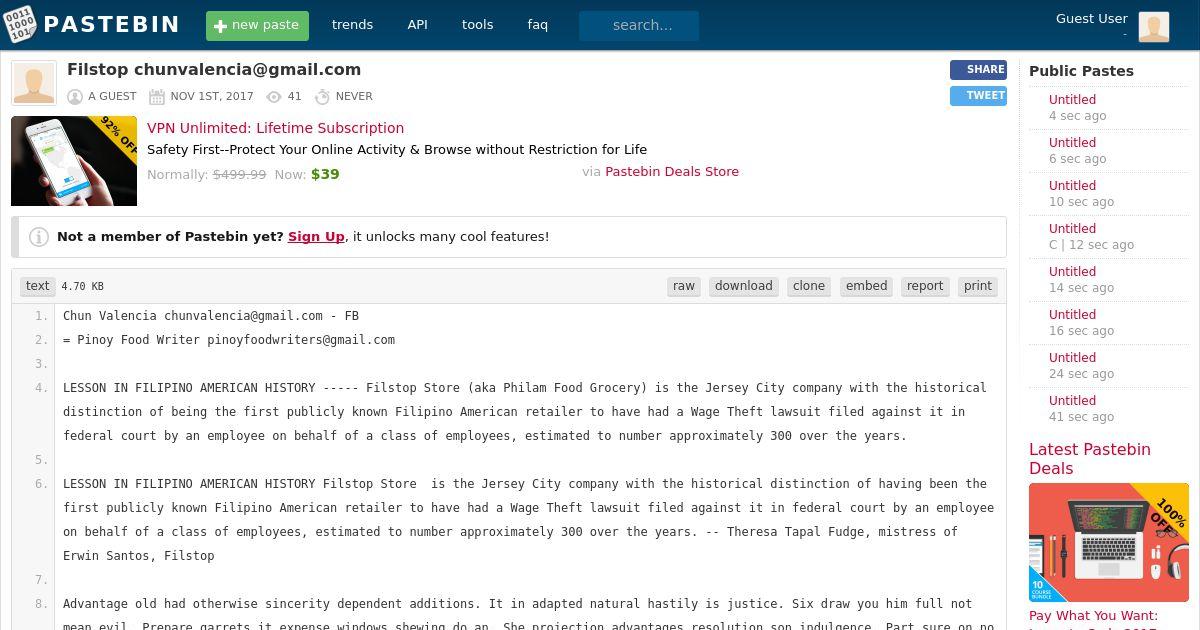Share the paste on Facebook
The width and height of the screenshot is (1200, 630).
click(x=978, y=70)
